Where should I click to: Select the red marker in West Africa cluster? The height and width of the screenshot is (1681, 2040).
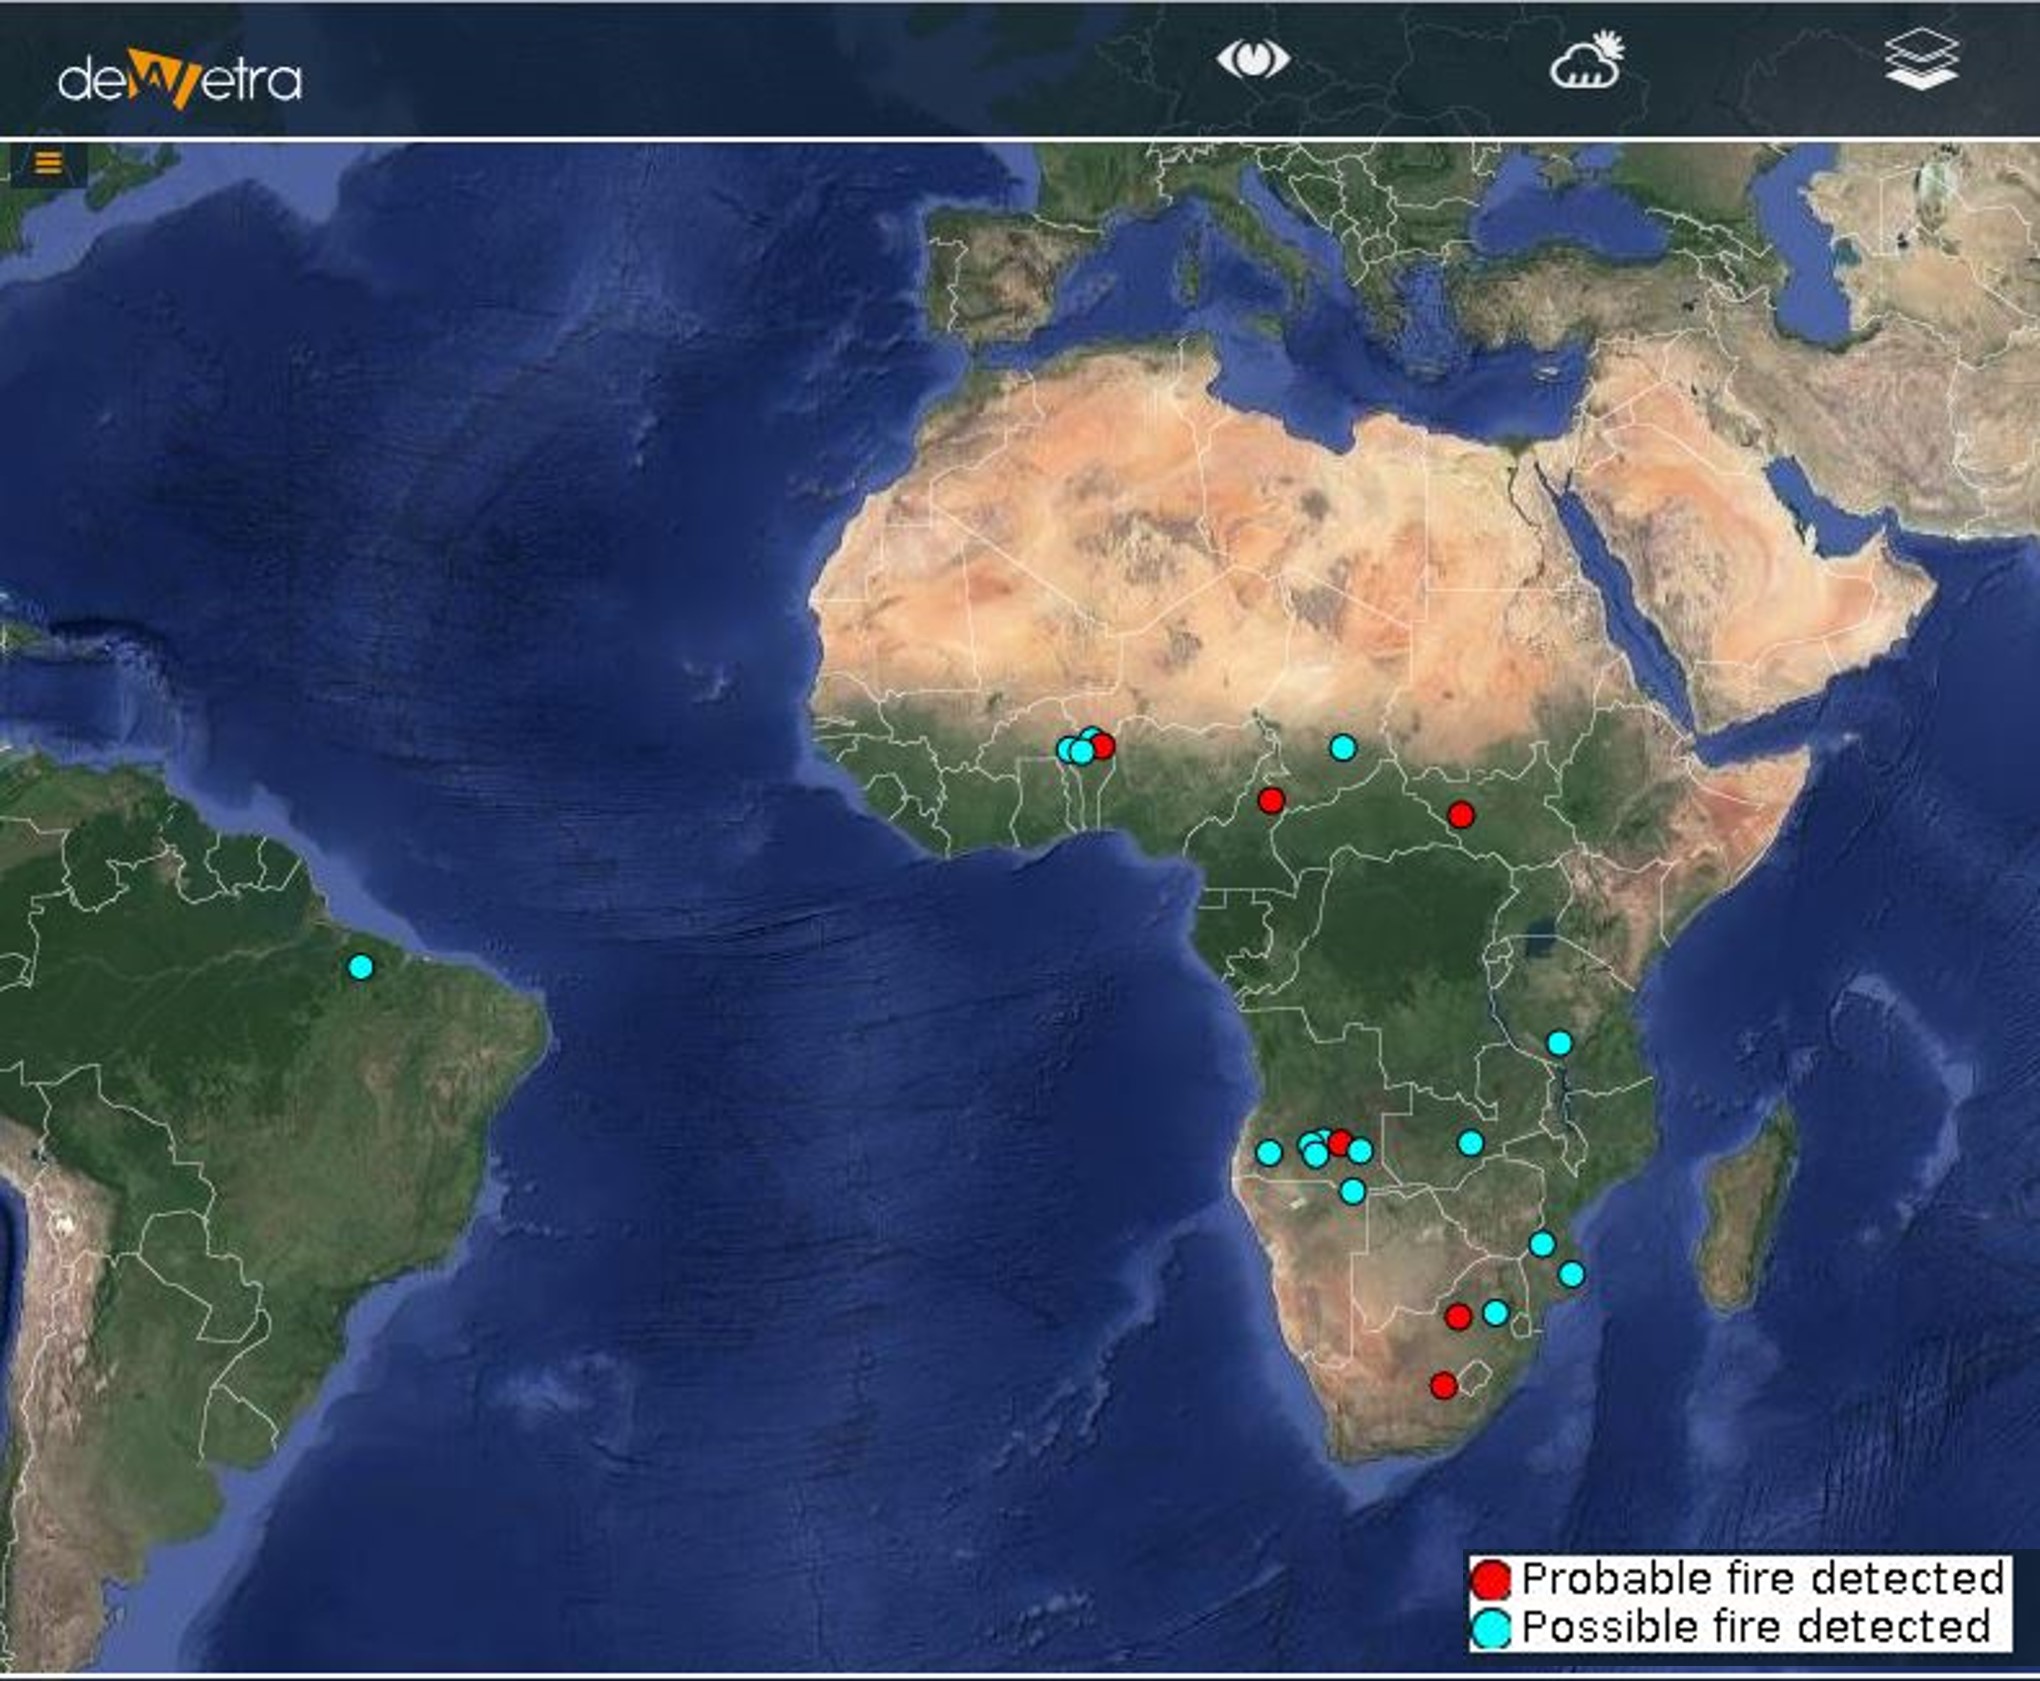point(1103,746)
